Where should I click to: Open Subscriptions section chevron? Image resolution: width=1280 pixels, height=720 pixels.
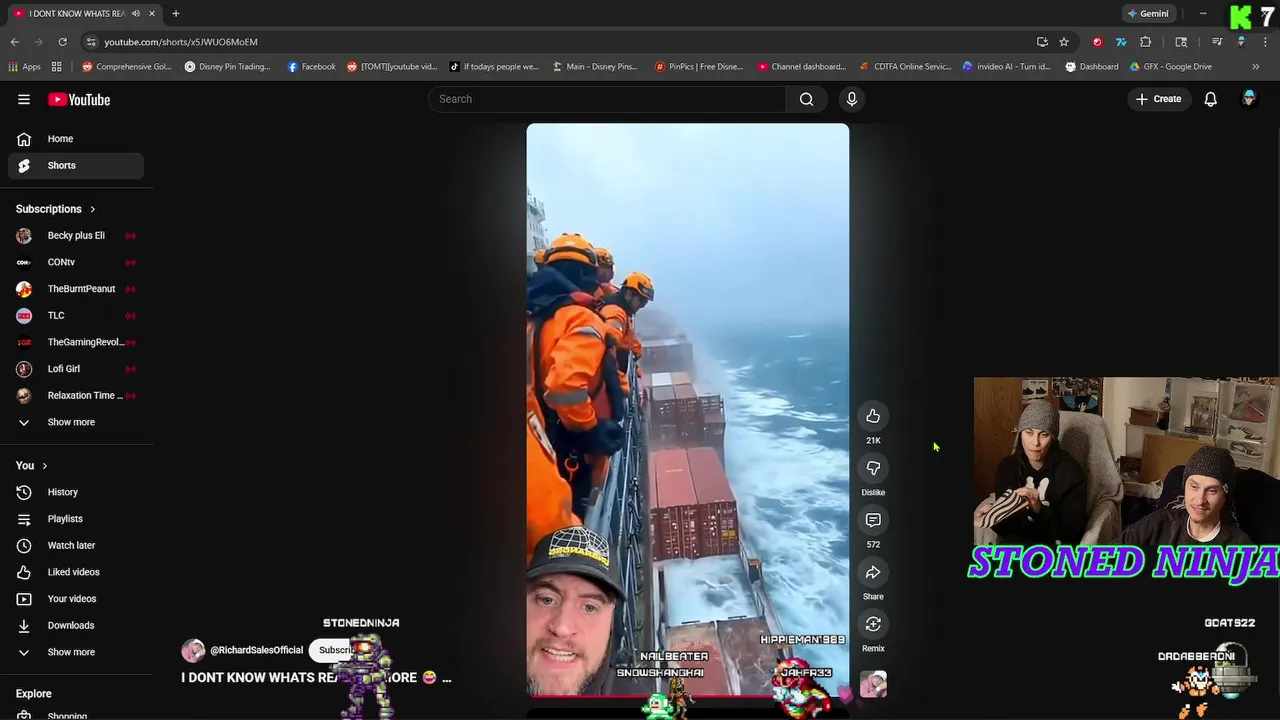pyautogui.click(x=92, y=209)
